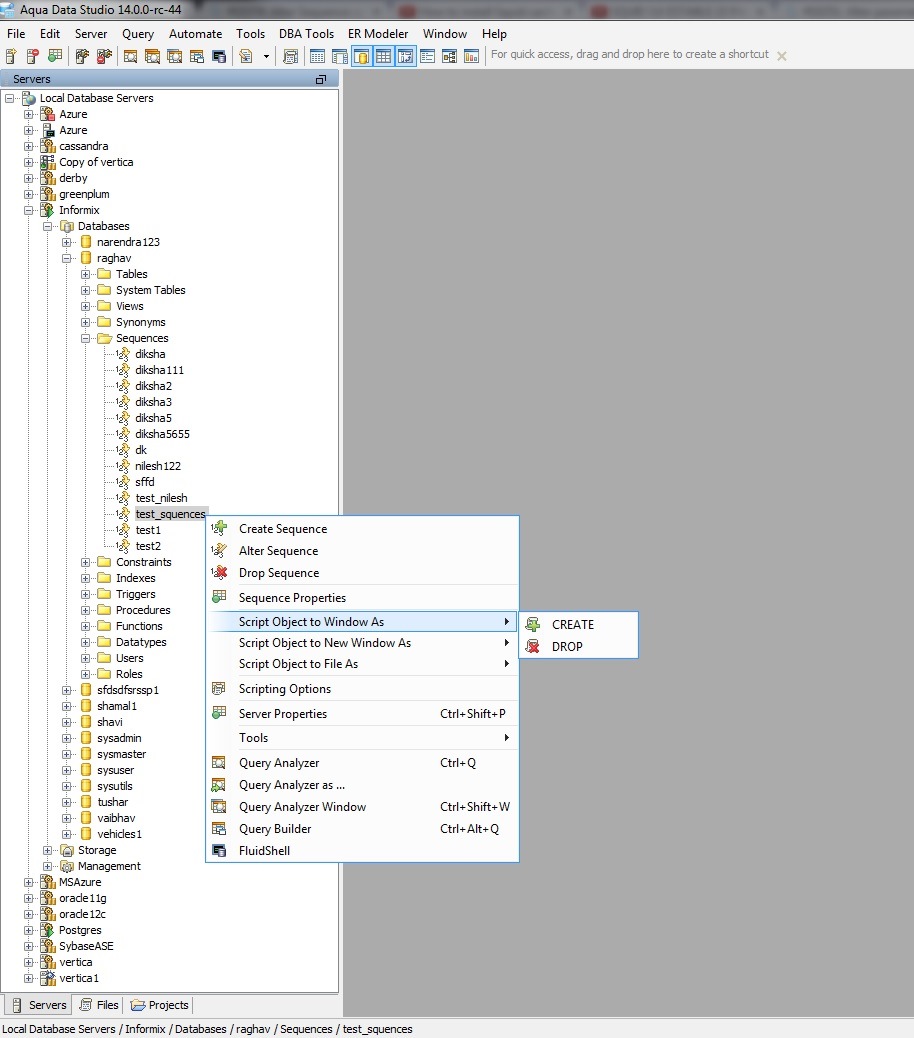Toggle the highlighted database cylinder view icon in the toolbar
The image size is (914, 1038).
pos(361,56)
